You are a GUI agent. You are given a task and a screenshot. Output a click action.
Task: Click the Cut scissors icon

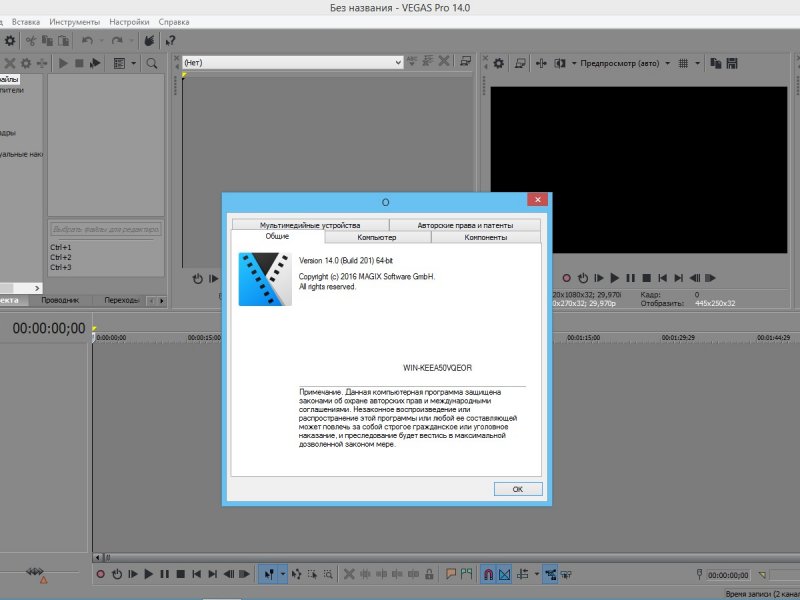[31, 40]
